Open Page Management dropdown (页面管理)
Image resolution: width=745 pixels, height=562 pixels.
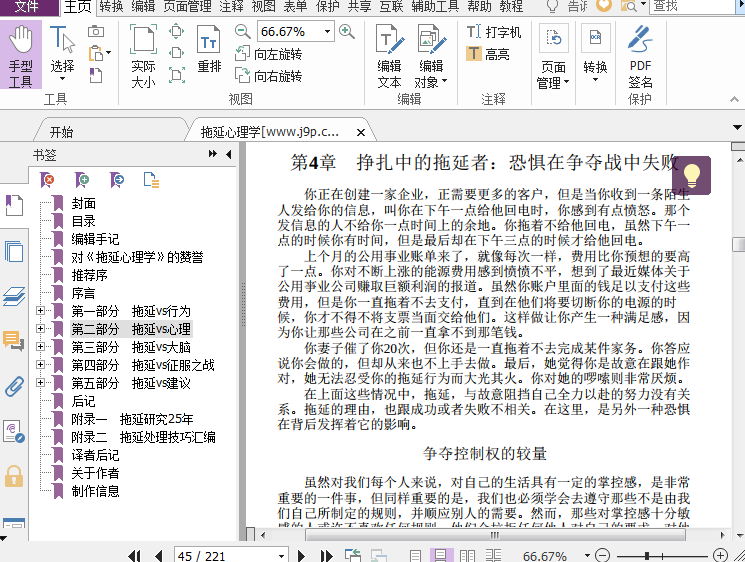[553, 57]
